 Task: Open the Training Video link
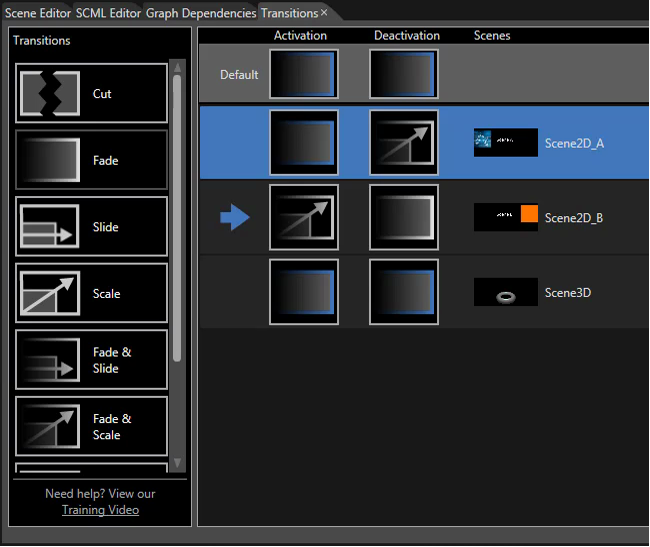[x=100, y=510]
